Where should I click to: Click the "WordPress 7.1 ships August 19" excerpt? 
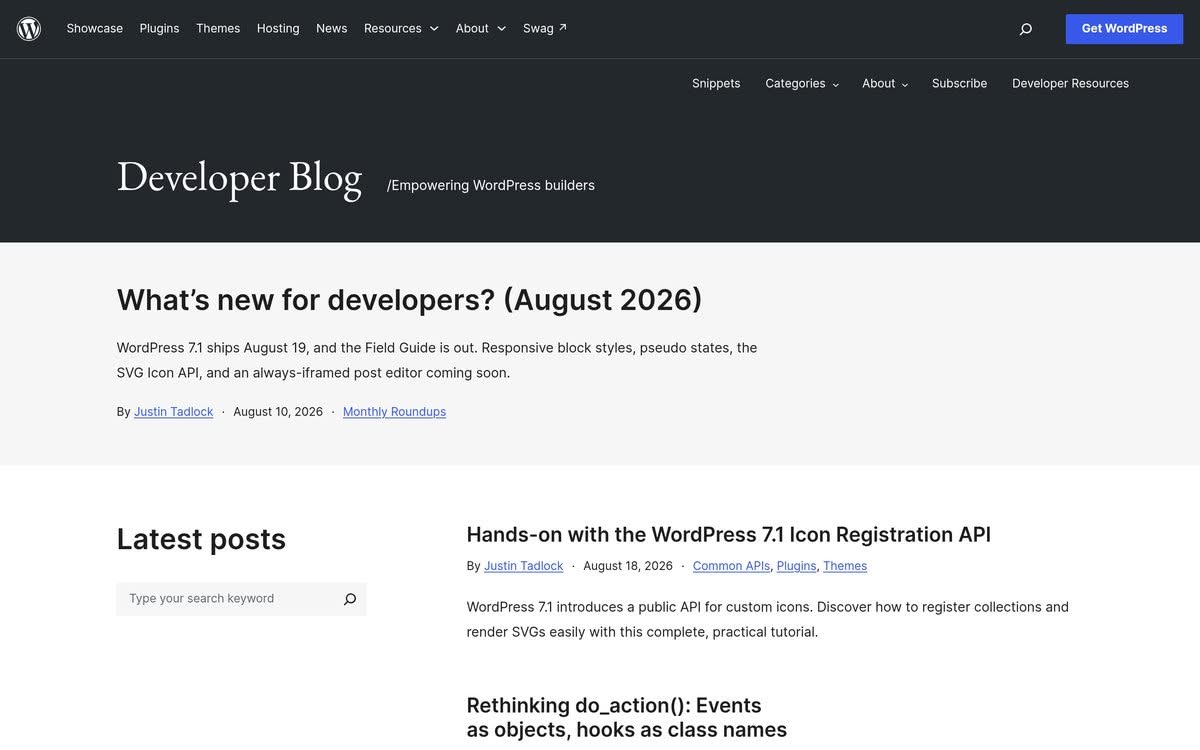(437, 360)
